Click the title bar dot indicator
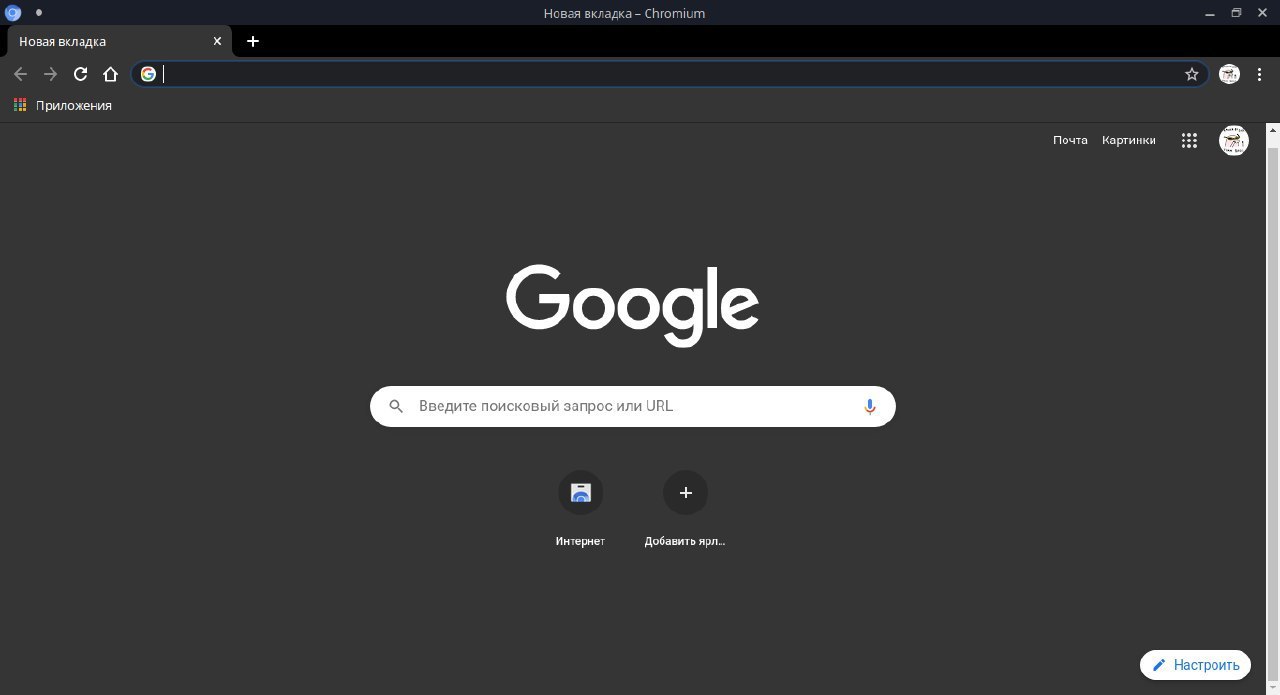The width and height of the screenshot is (1280, 695). pos(38,13)
